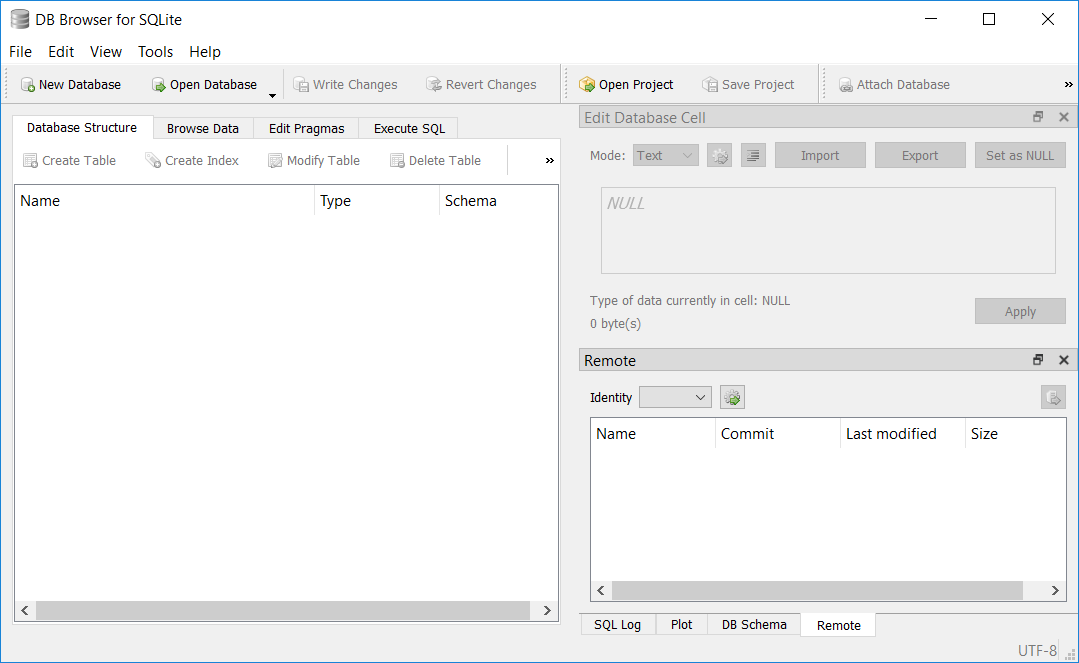Sort Remote list by Commit column
The image size is (1079, 663).
pos(778,434)
